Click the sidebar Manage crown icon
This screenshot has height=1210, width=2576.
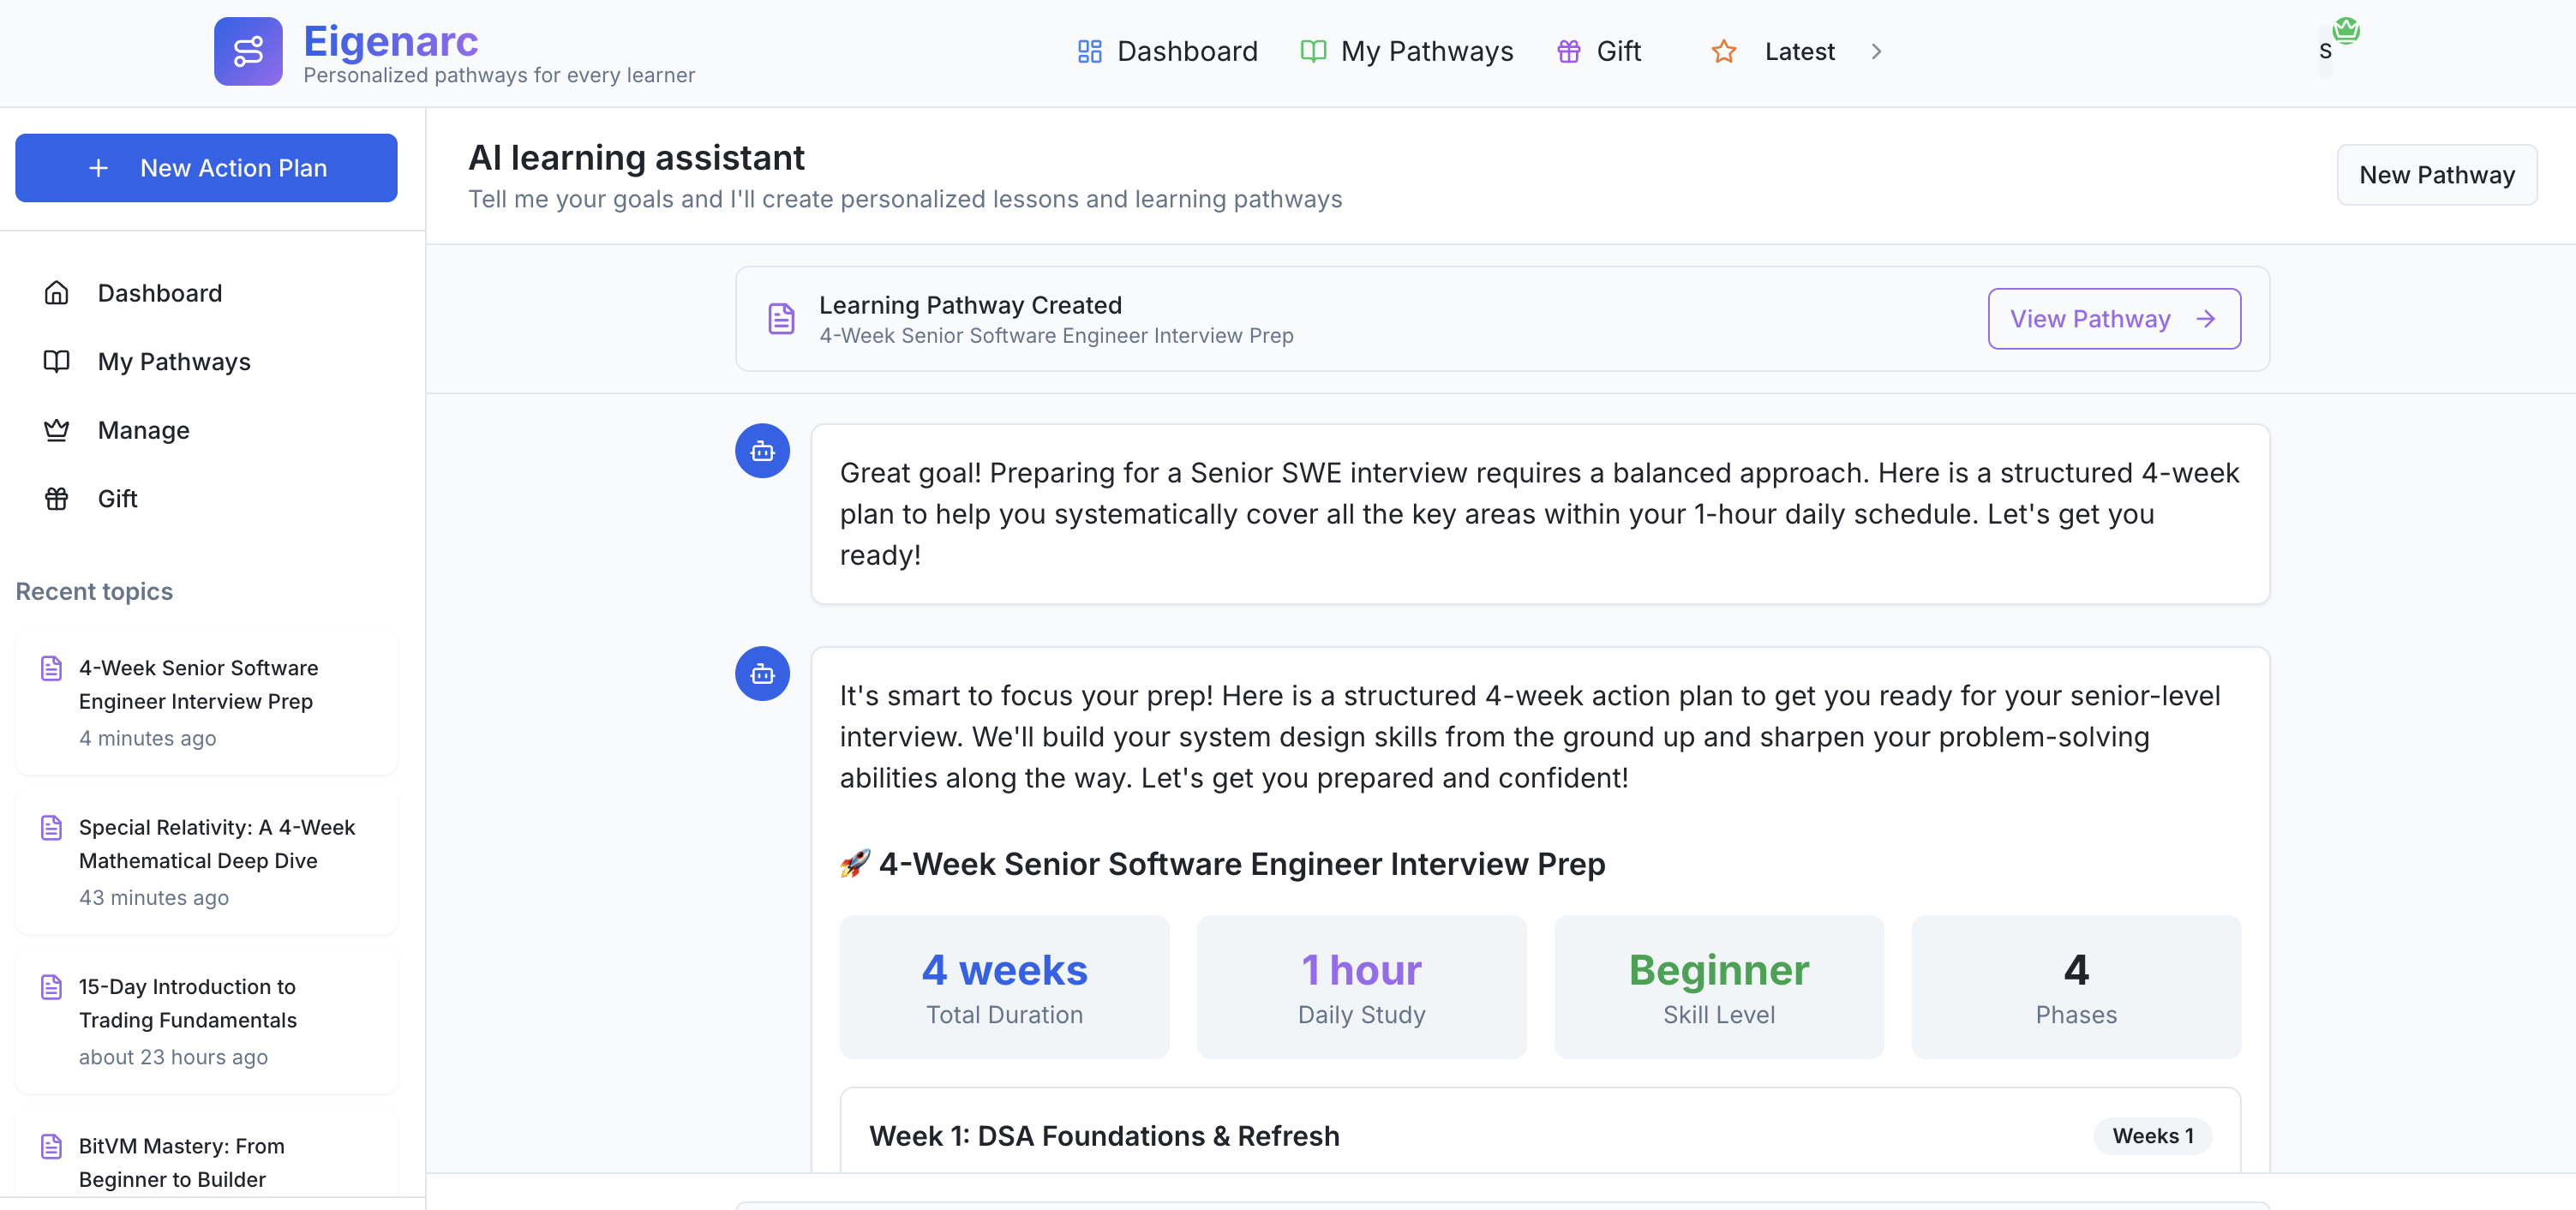coord(57,430)
